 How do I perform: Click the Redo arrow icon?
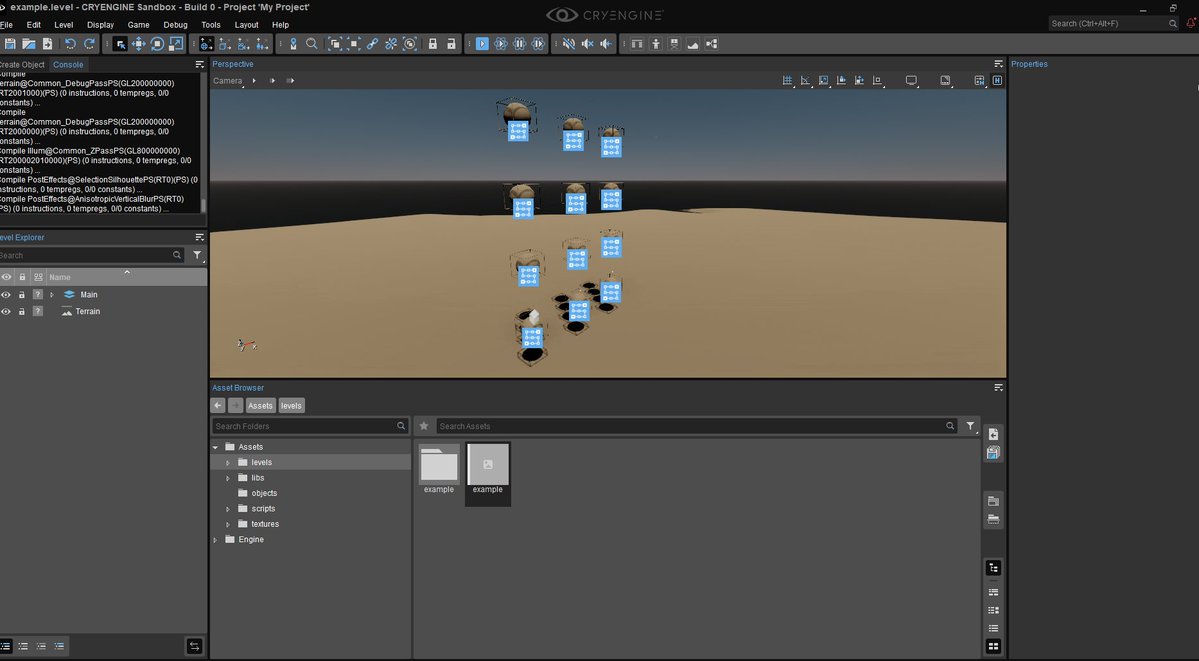[x=89, y=44]
